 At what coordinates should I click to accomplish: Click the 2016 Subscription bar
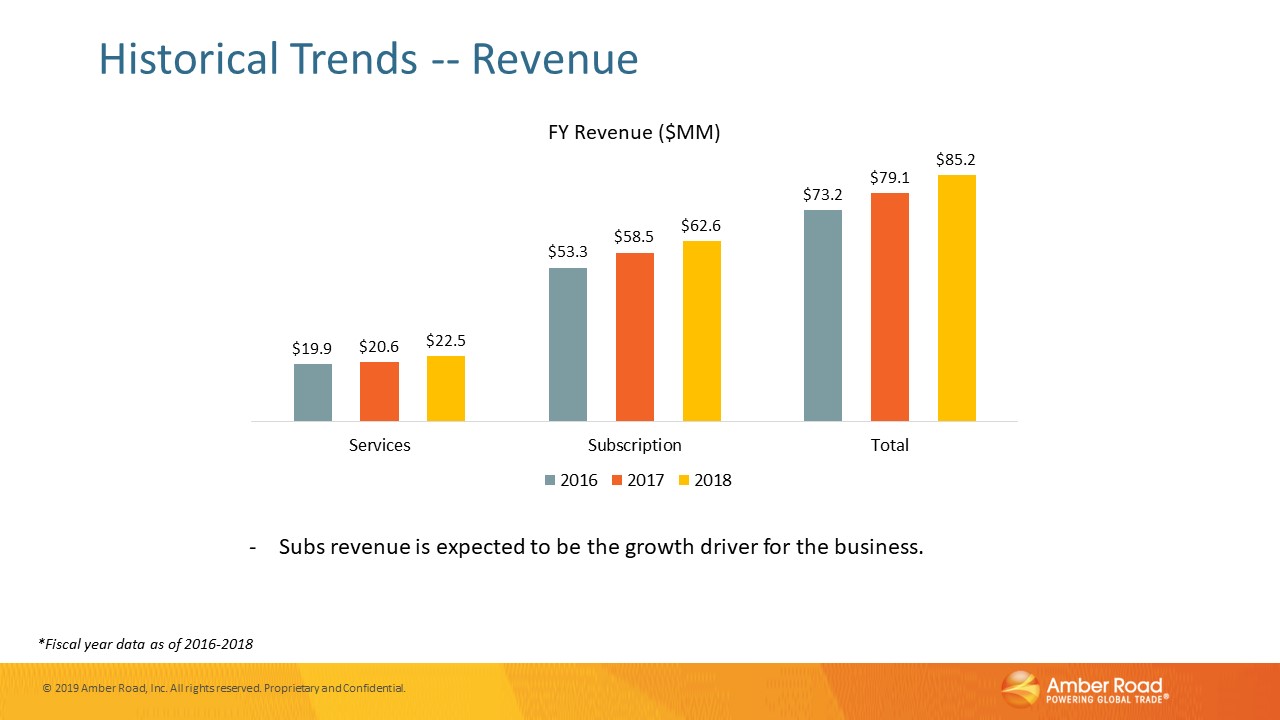point(568,344)
